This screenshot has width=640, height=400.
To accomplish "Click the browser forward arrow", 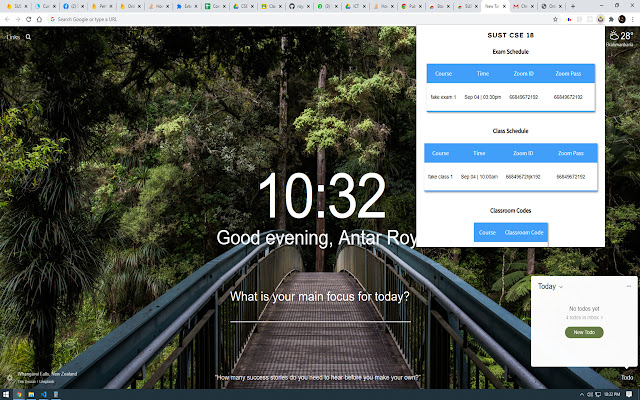I will pyautogui.click(x=18, y=19).
